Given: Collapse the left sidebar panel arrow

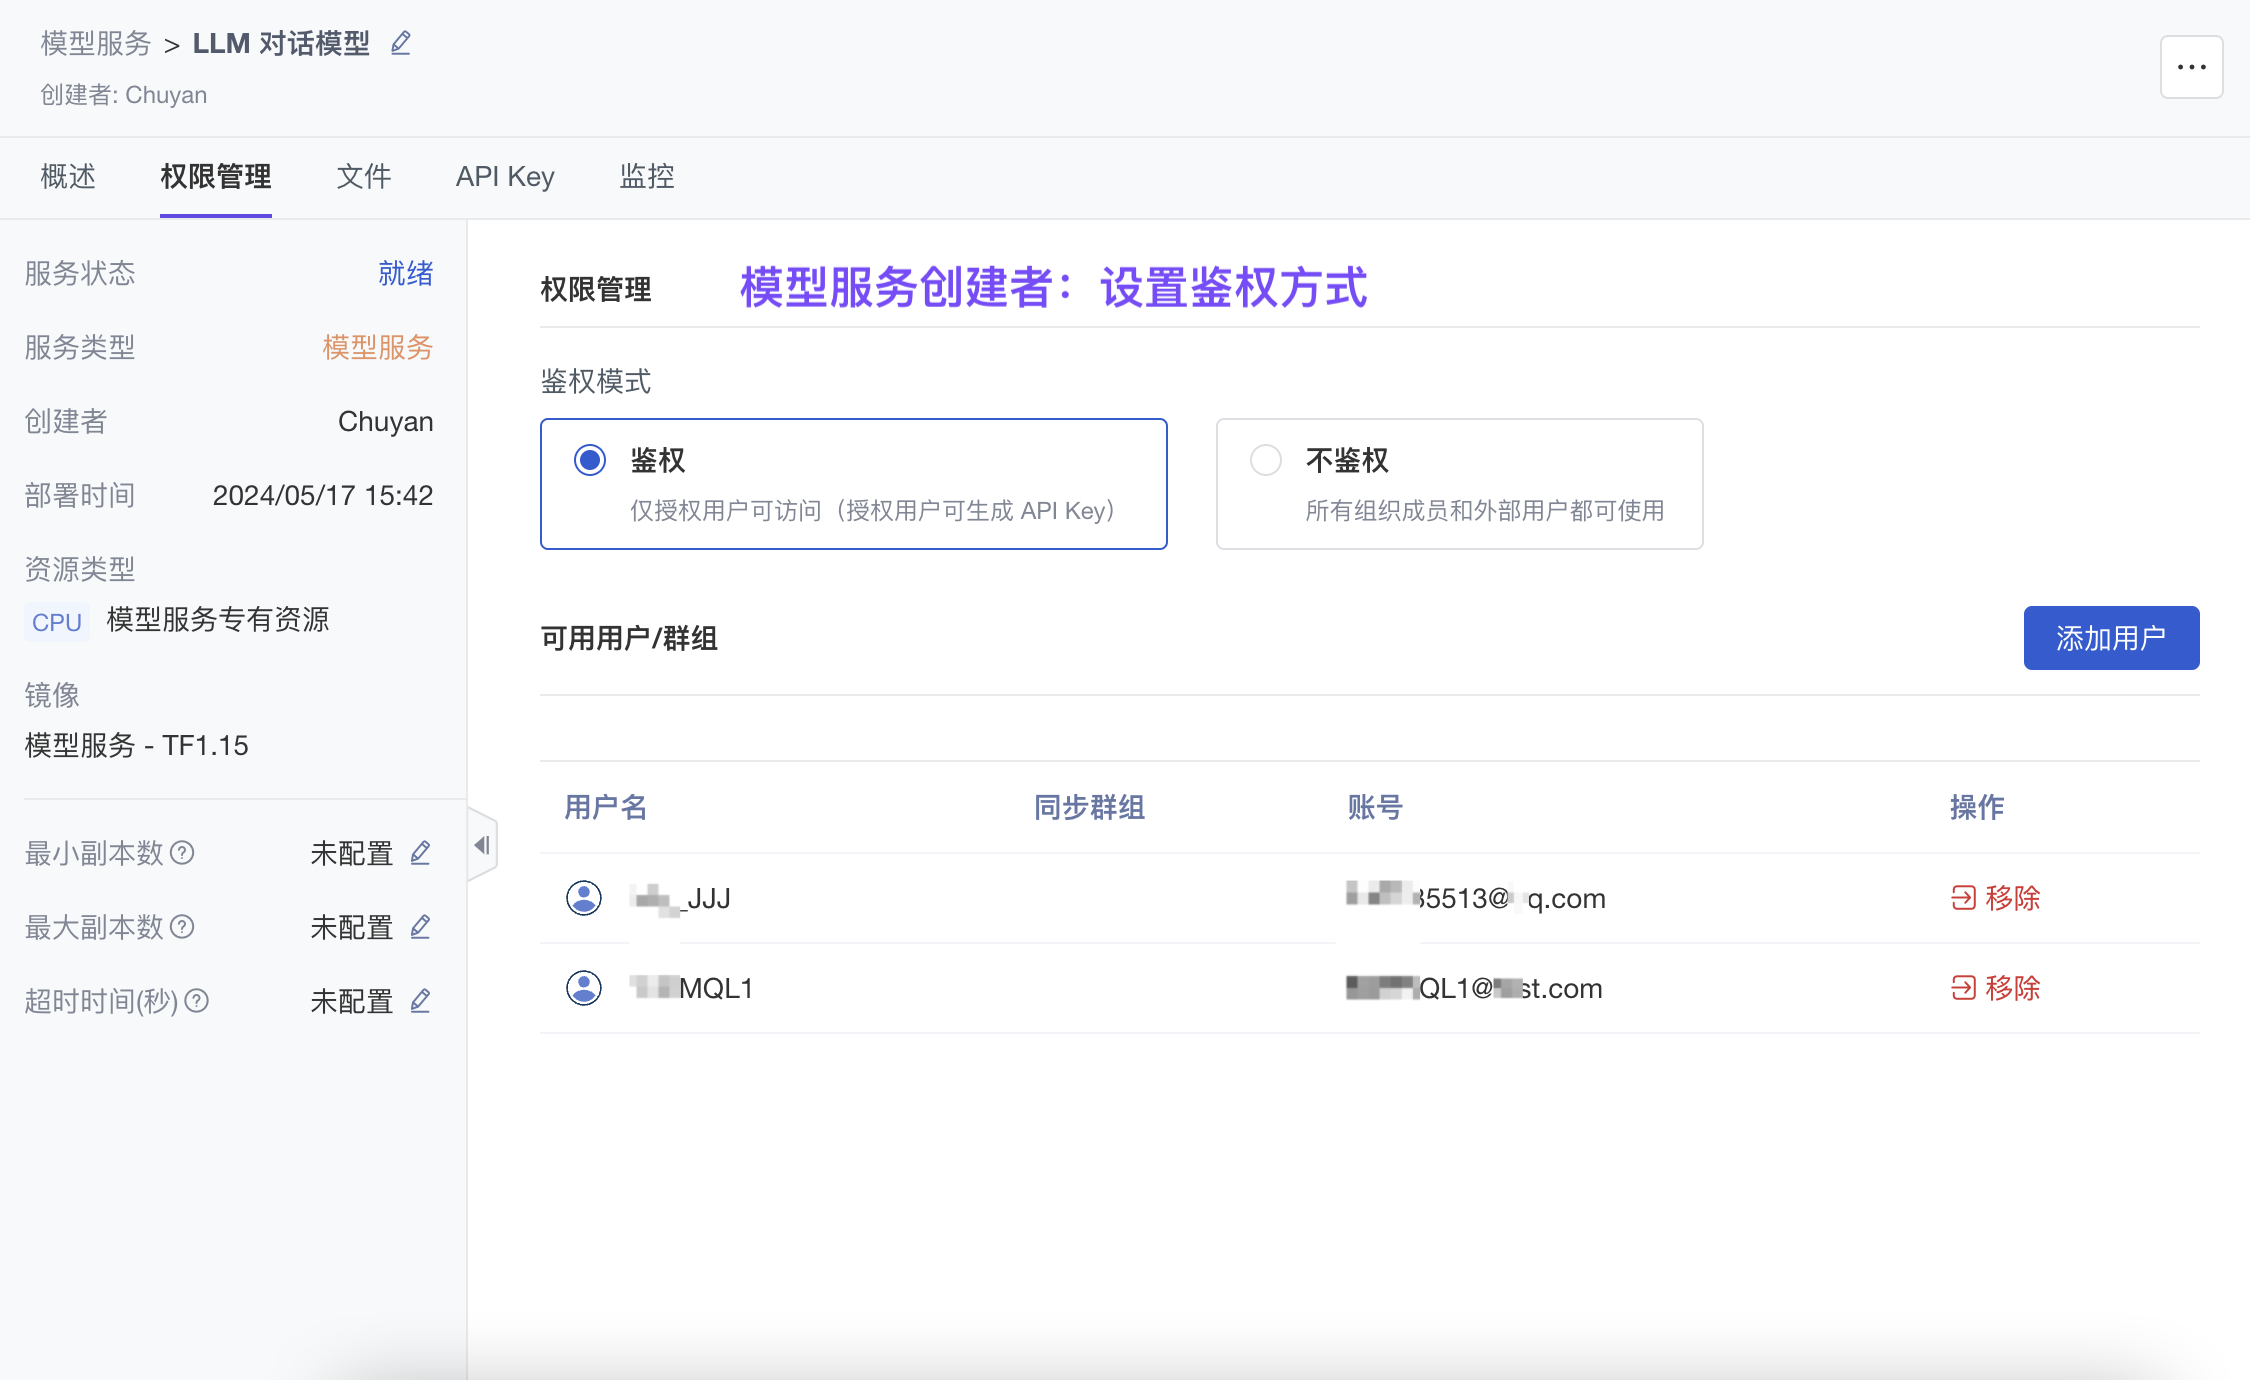Looking at the screenshot, I should [x=482, y=846].
